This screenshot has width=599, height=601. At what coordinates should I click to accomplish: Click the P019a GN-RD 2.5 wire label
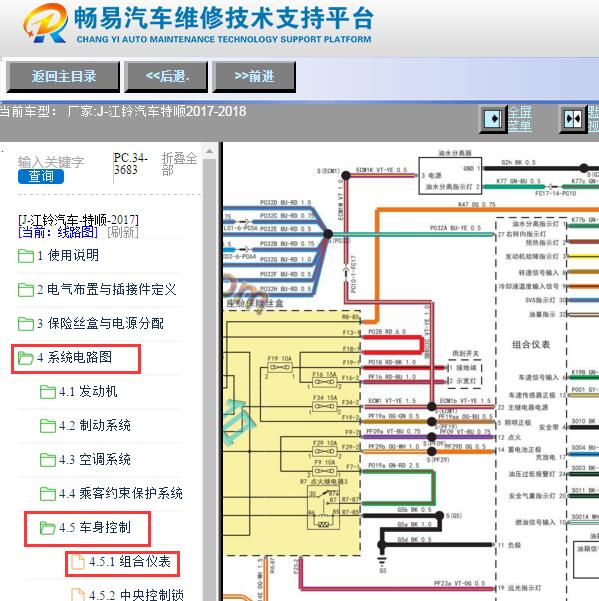coord(394,465)
